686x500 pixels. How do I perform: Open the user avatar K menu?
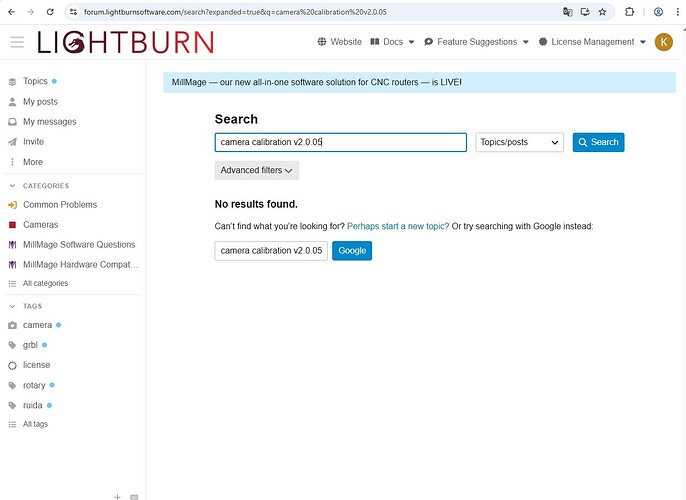tap(663, 42)
